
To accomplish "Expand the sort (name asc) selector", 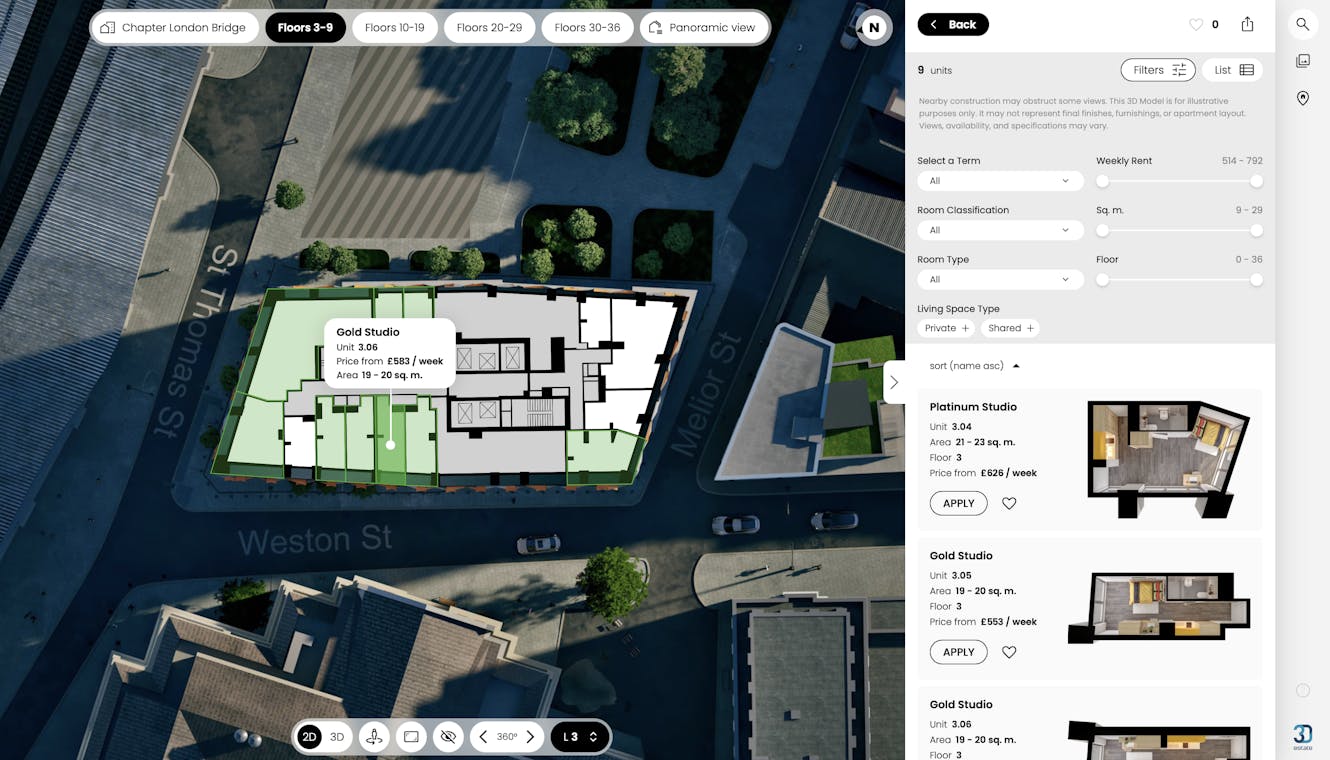I will tap(975, 366).
